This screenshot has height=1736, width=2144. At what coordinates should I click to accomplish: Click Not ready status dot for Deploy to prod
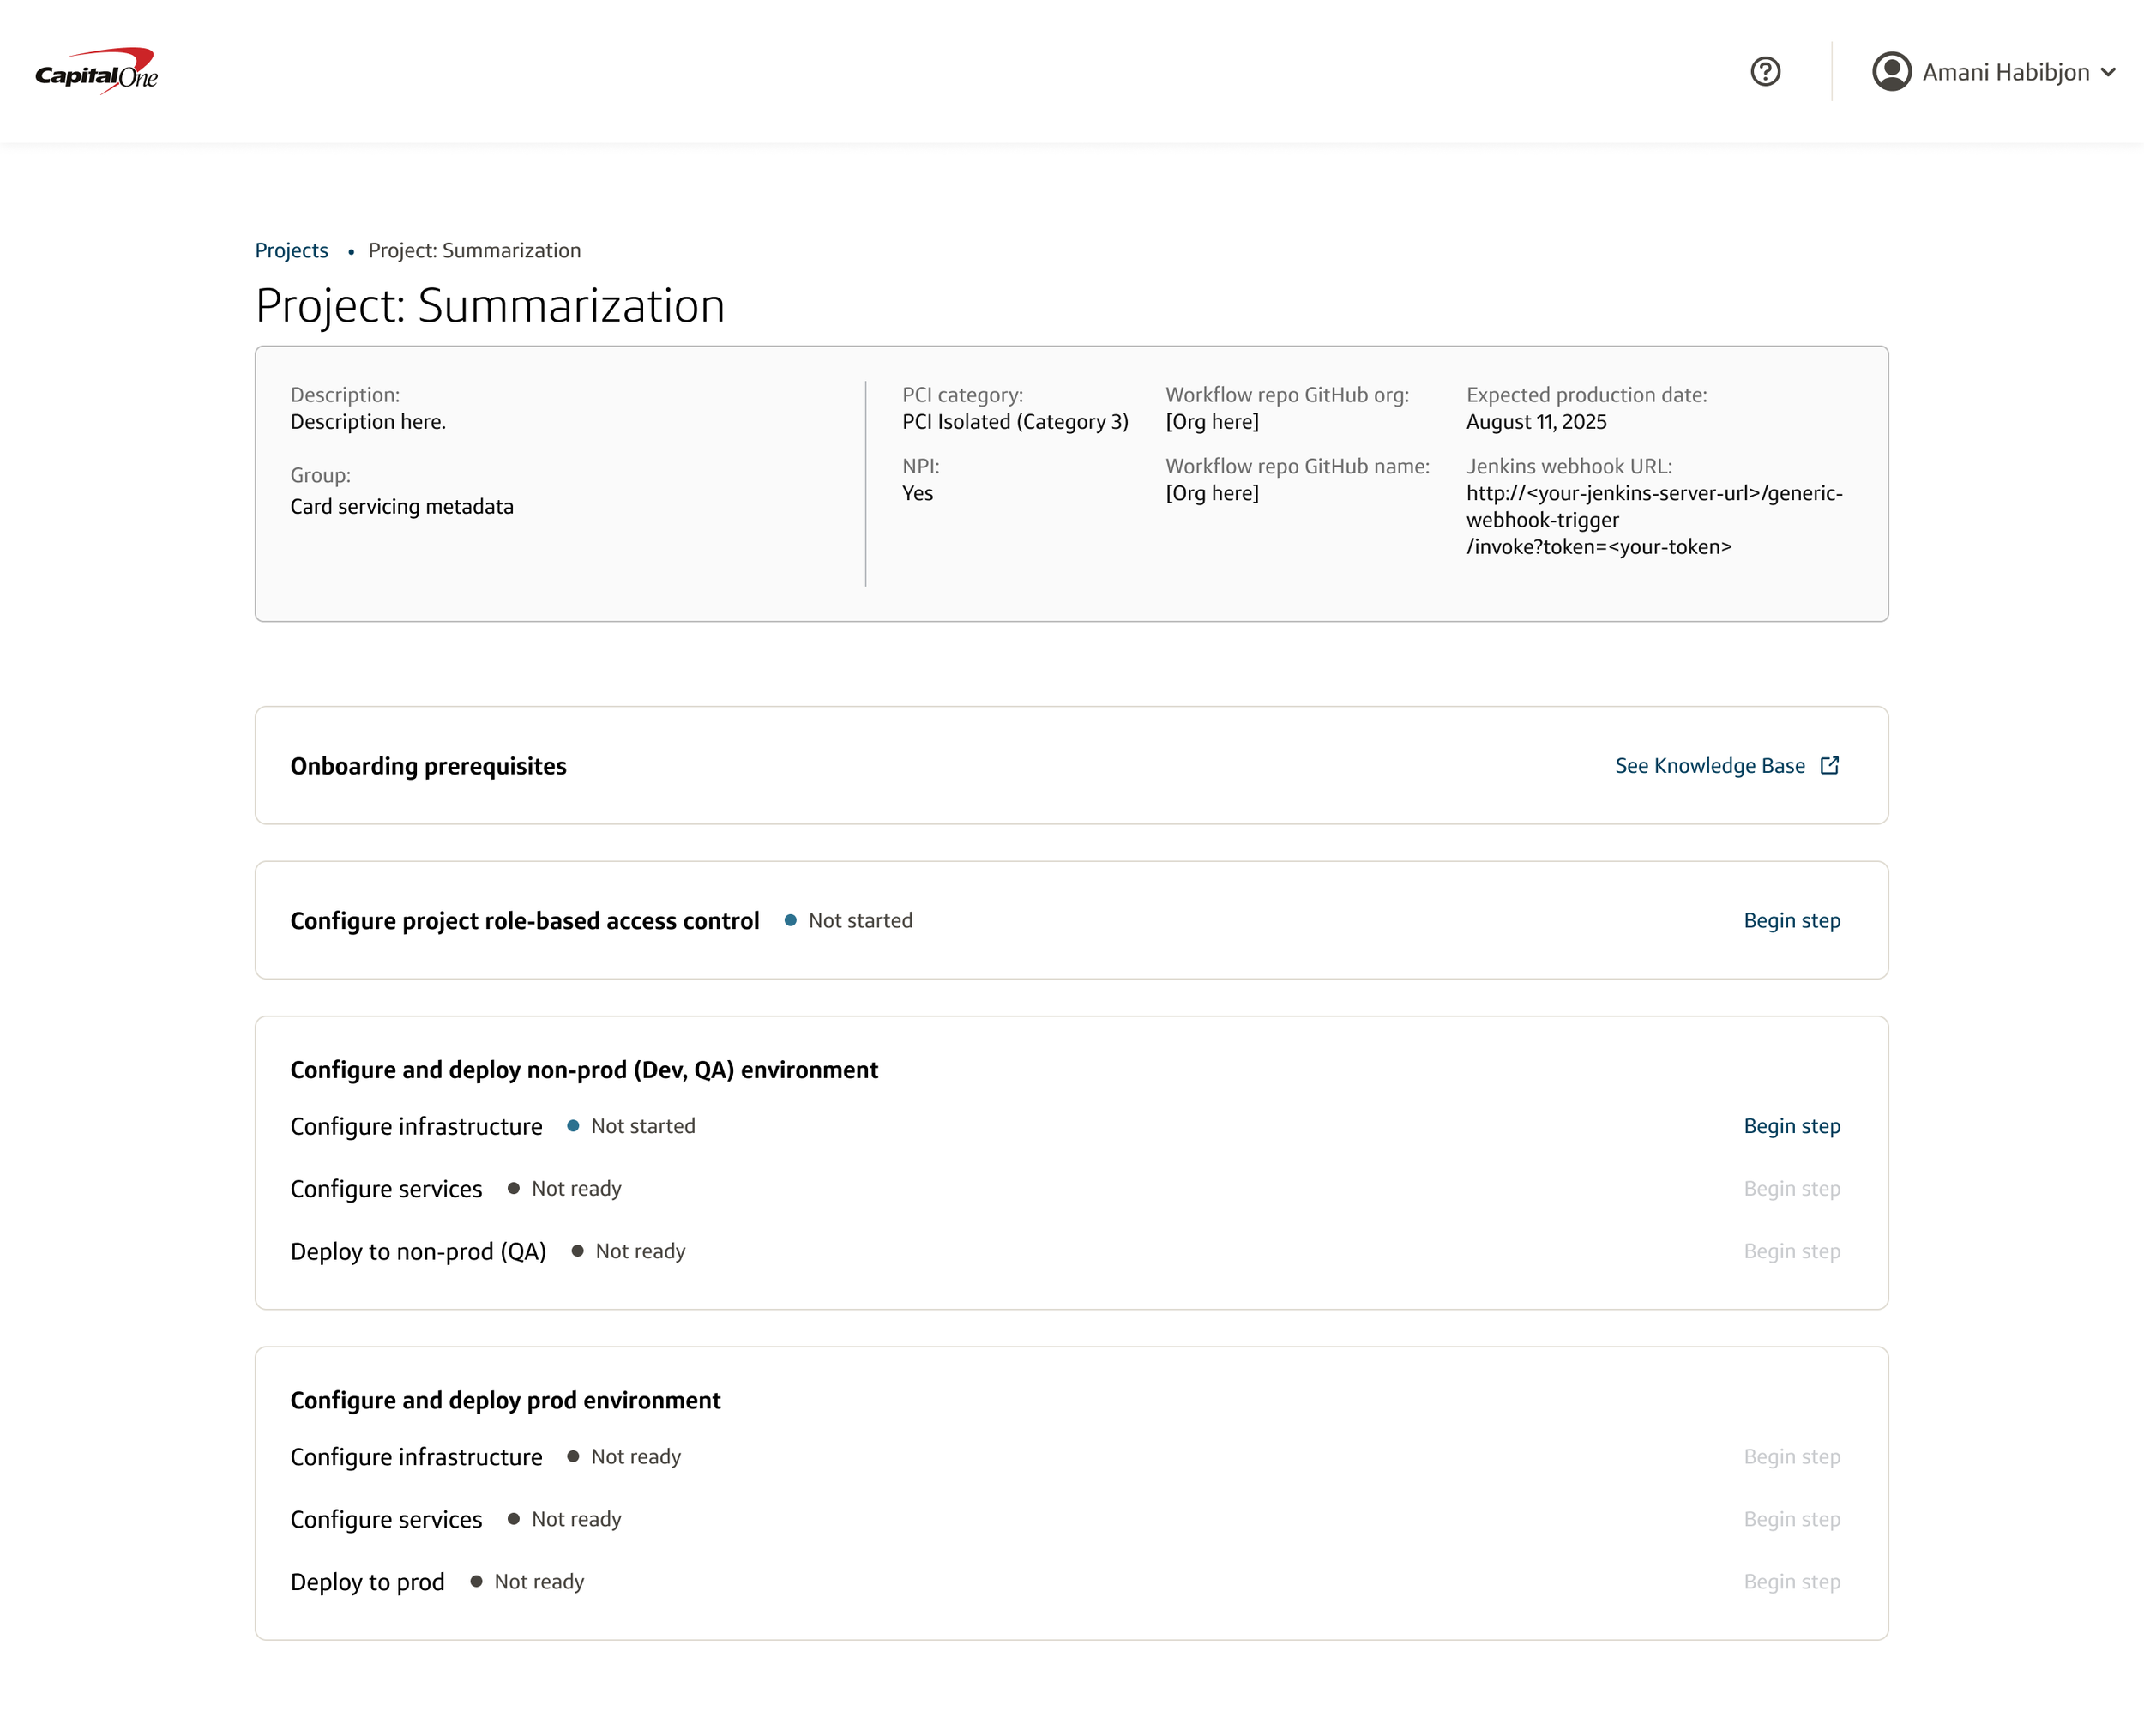click(x=476, y=1581)
